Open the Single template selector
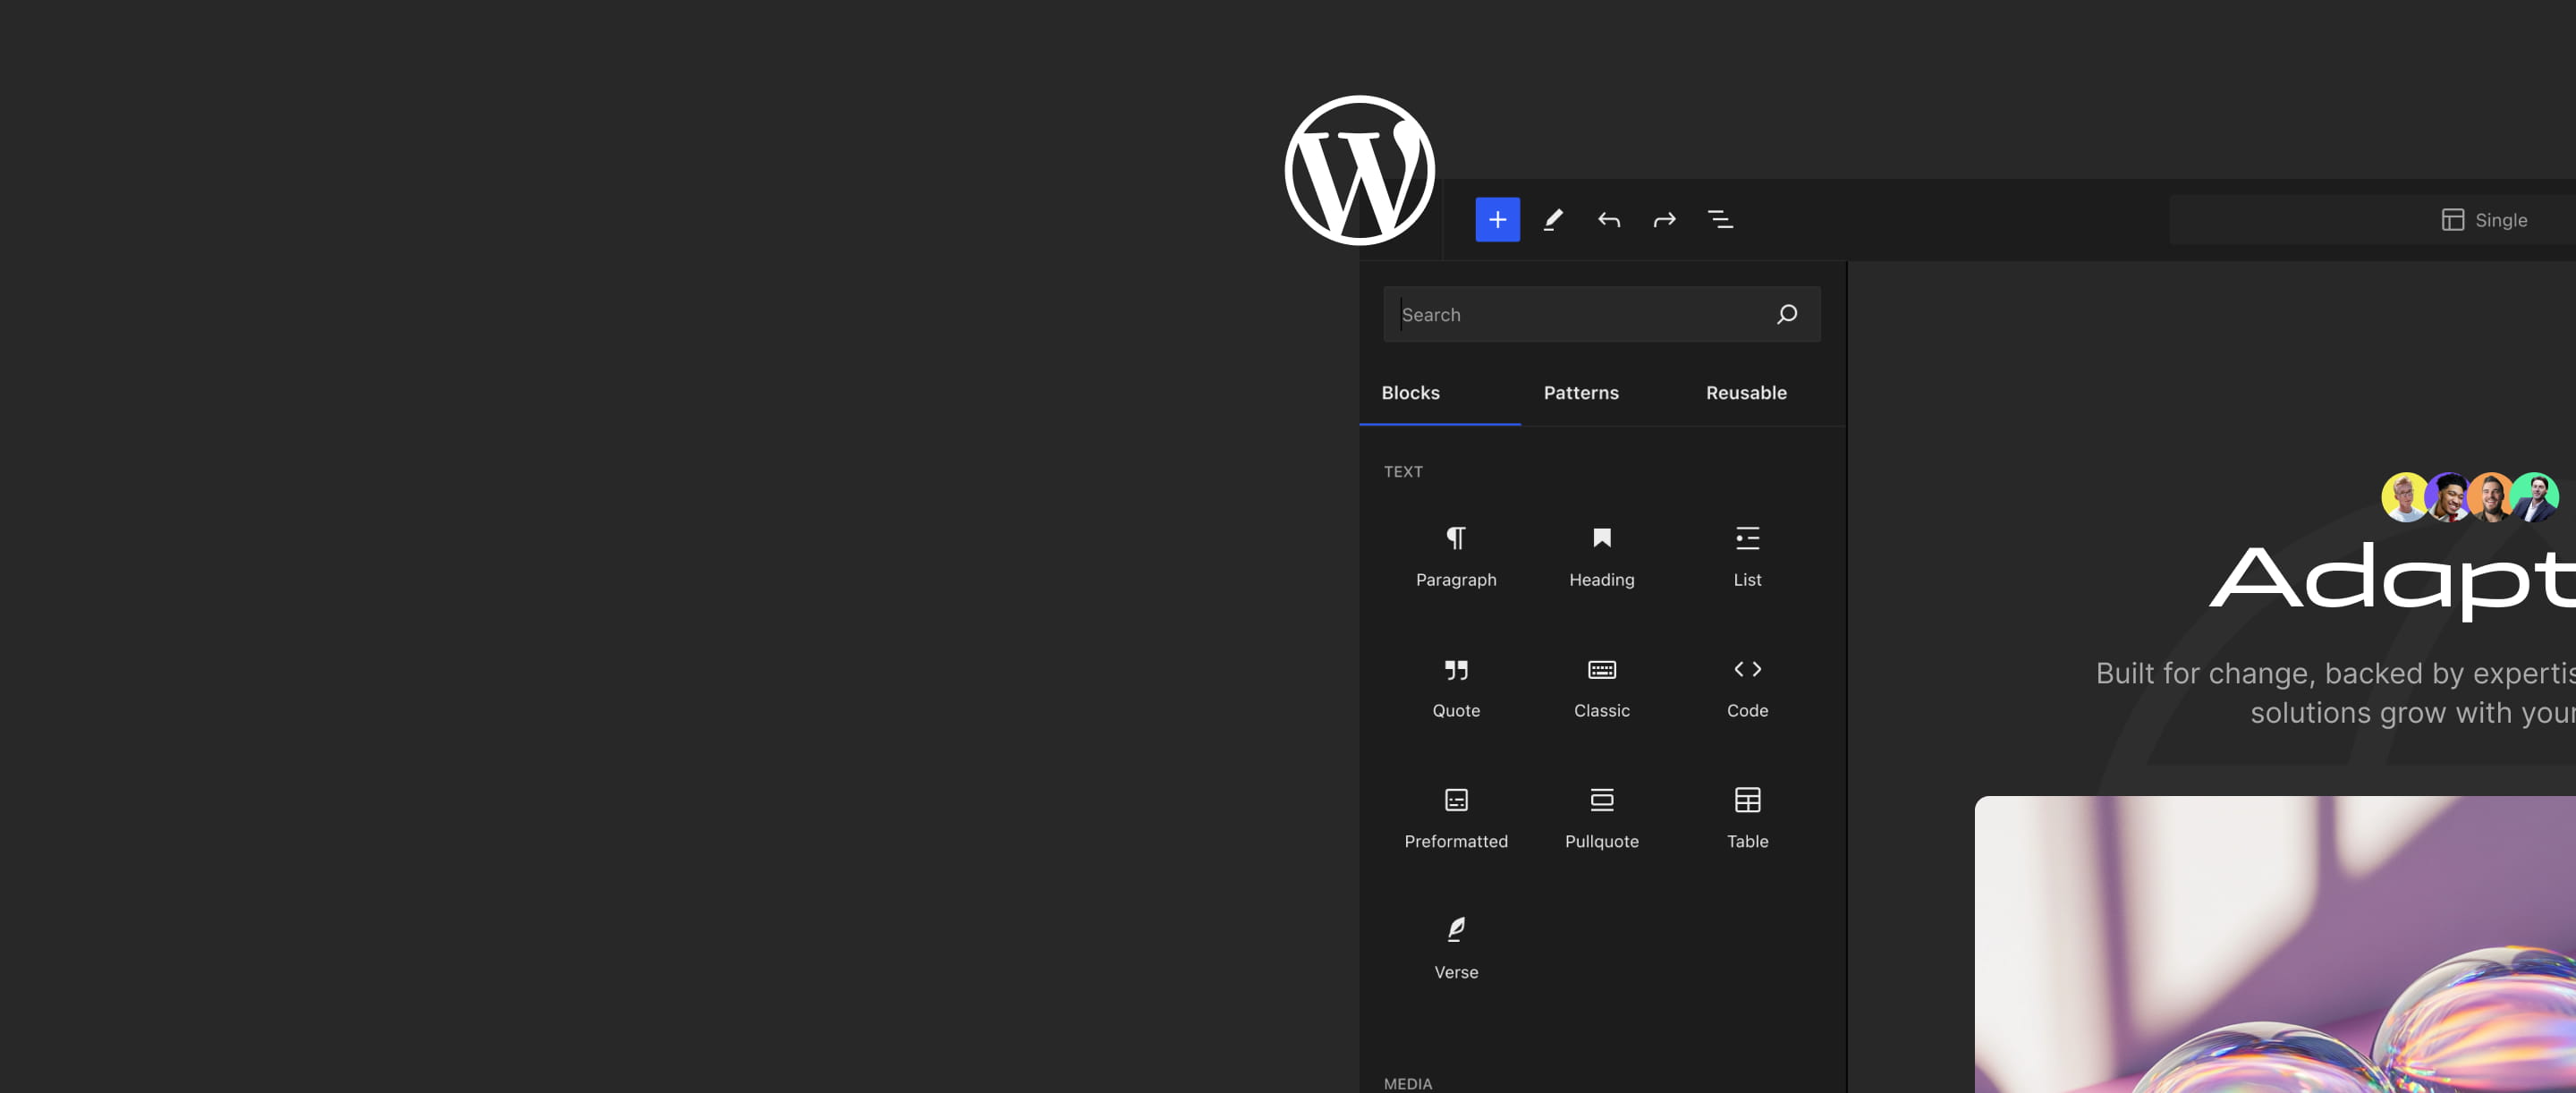 pos(2484,220)
